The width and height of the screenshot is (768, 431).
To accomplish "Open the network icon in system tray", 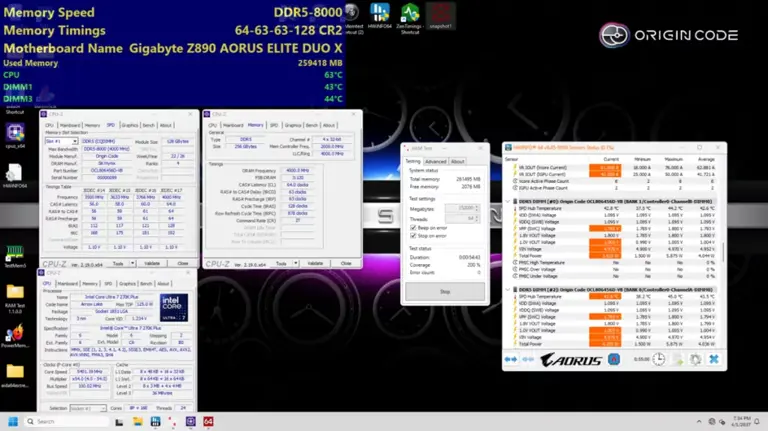I will point(712,422).
